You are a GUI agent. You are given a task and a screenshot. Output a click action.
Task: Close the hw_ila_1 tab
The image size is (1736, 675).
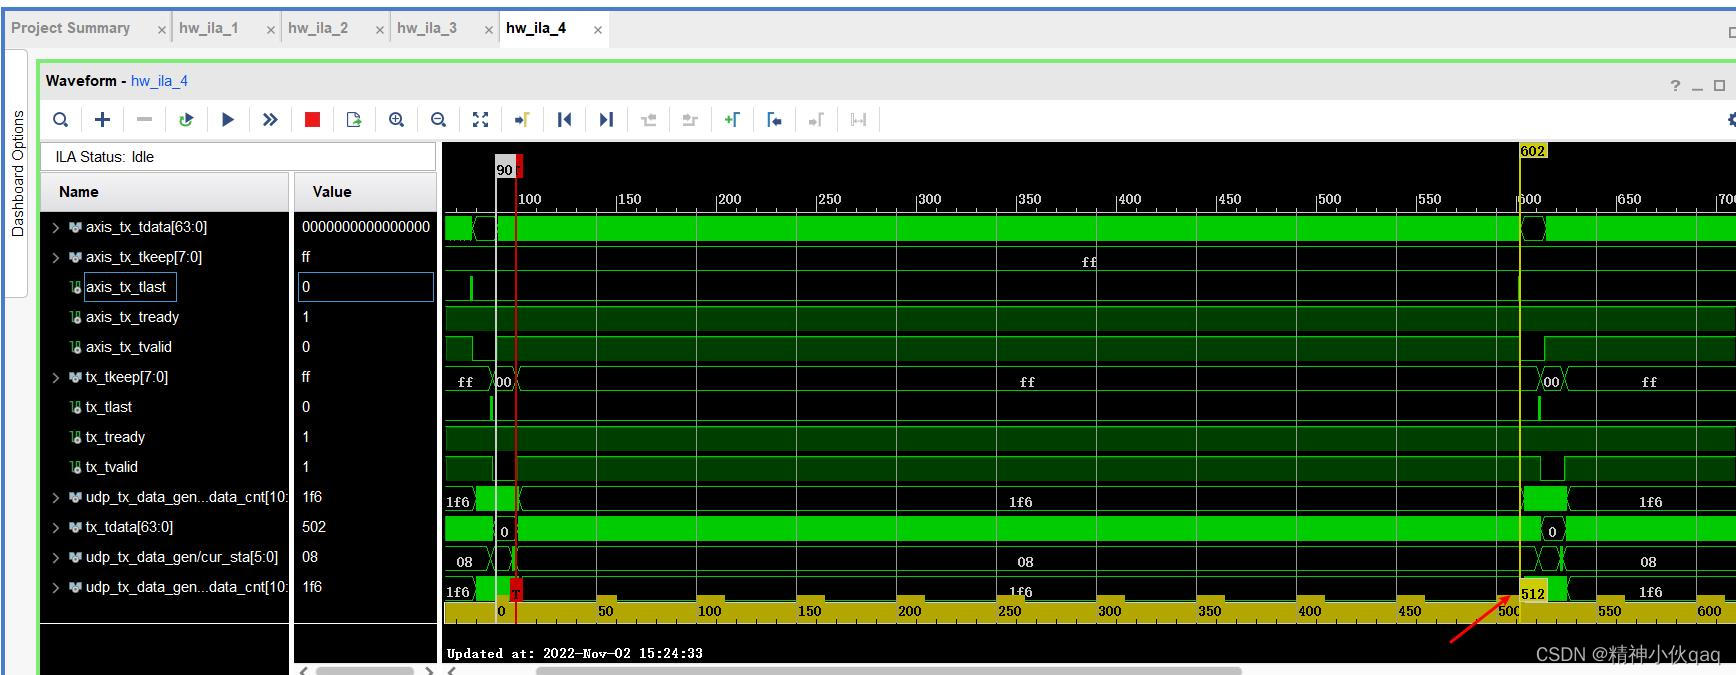[x=271, y=30]
